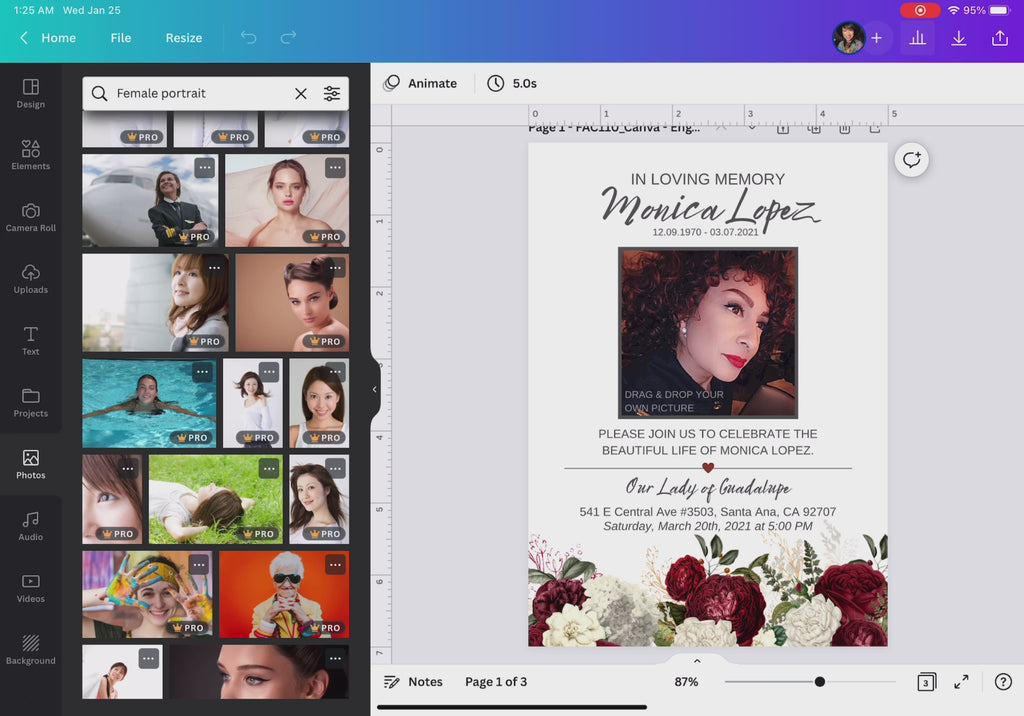Viewport: 1024px width, 716px height.
Task: Download the design
Action: tap(959, 38)
